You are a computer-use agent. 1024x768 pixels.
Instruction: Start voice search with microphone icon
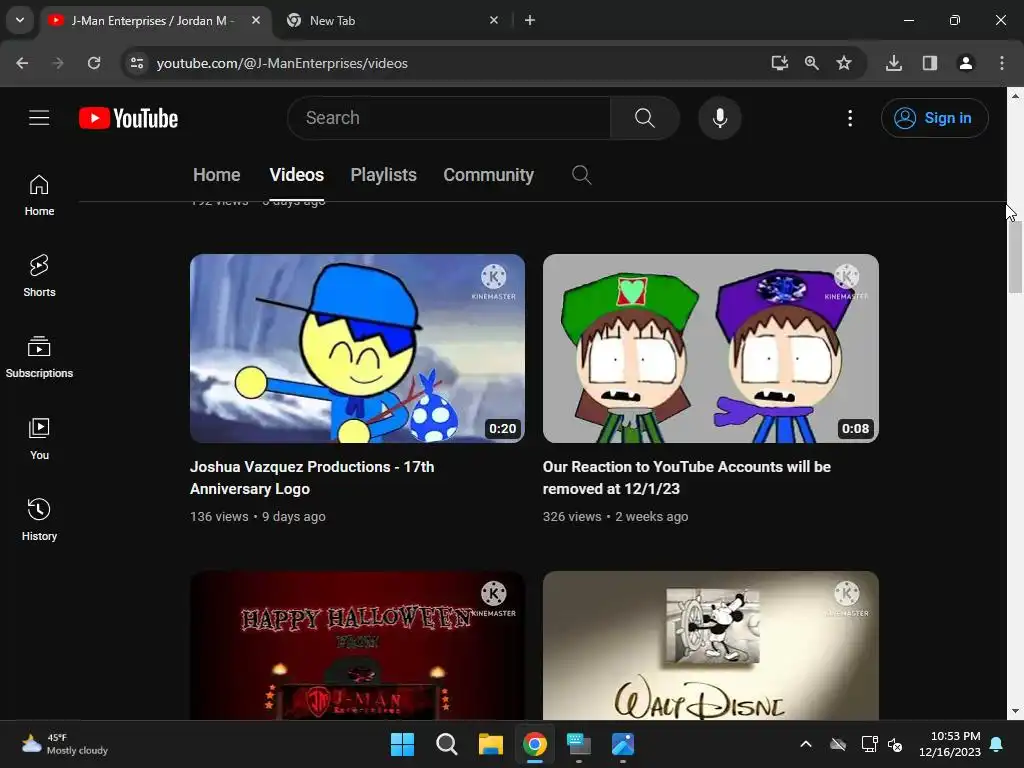pyautogui.click(x=720, y=118)
